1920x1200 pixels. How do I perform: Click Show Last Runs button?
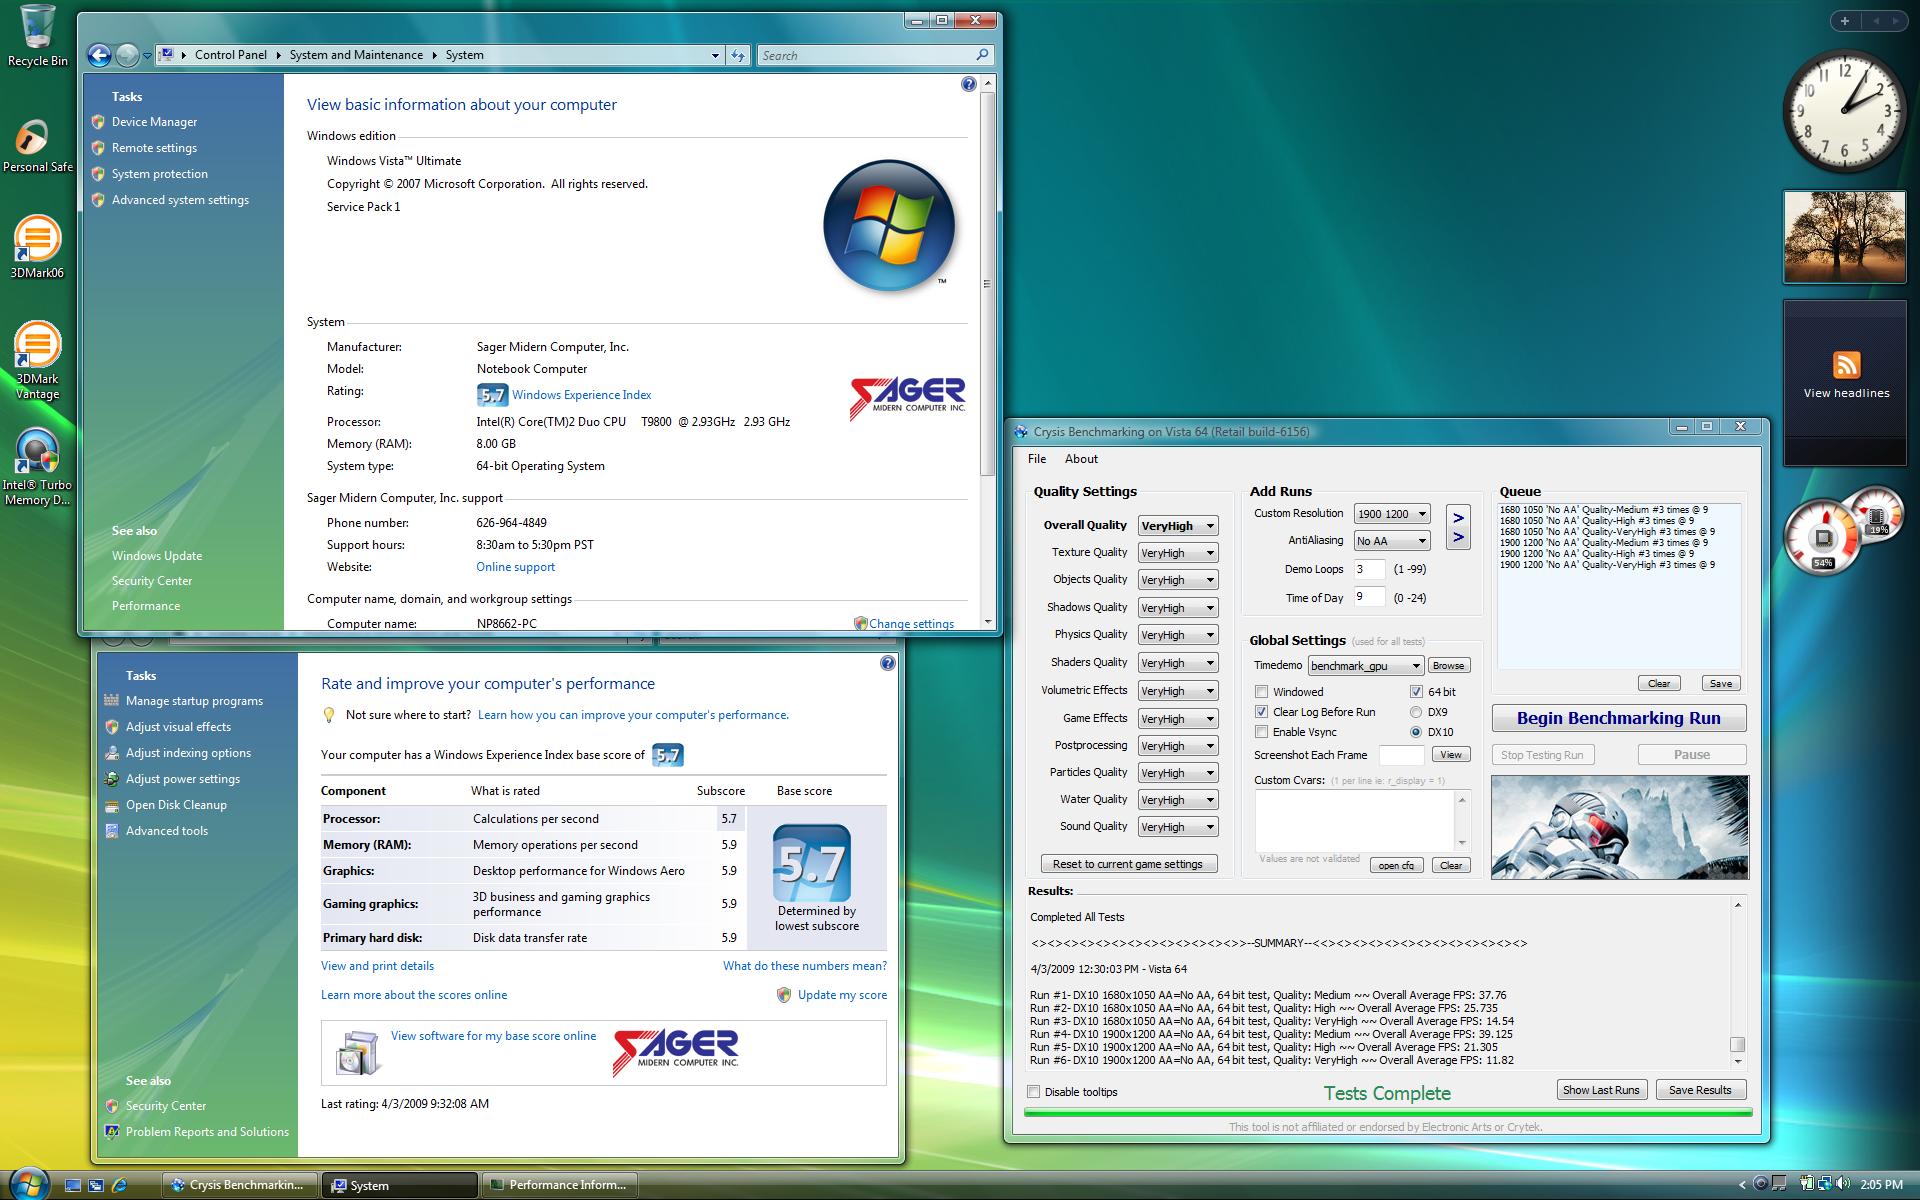point(1601,1090)
